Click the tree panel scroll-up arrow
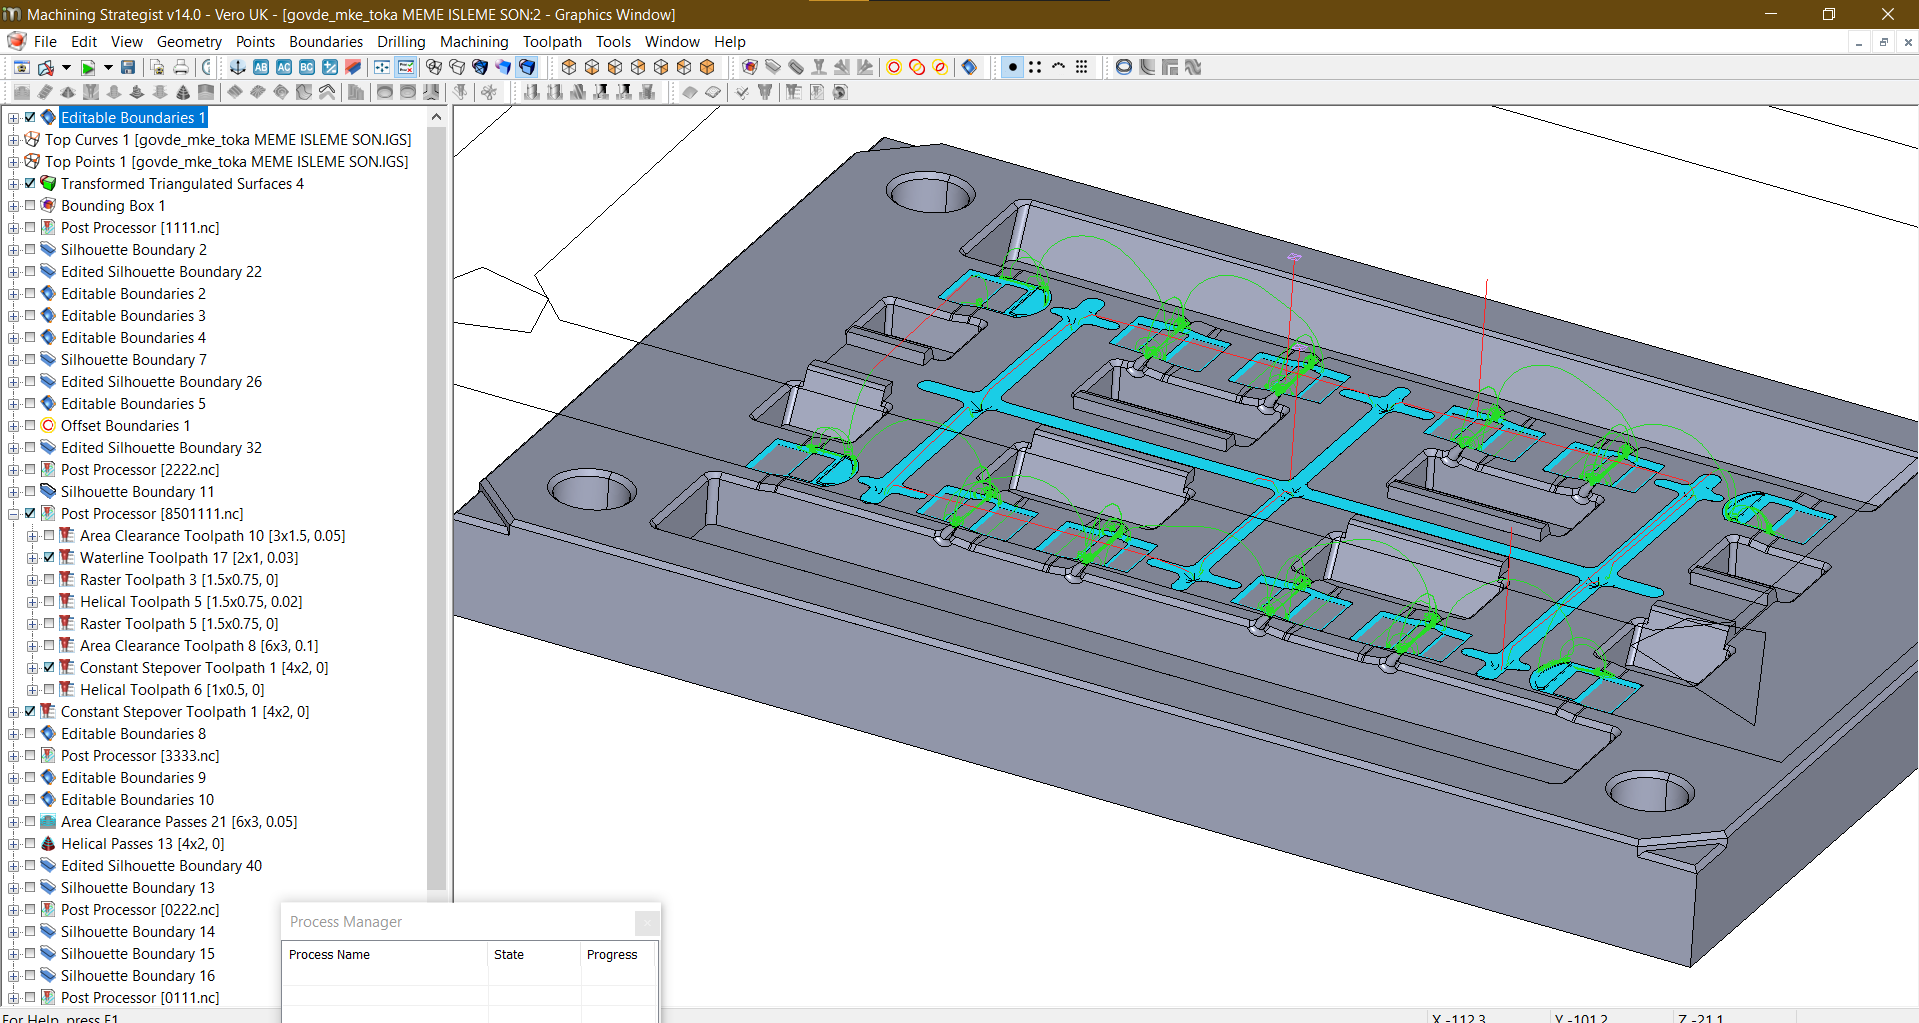1919x1023 pixels. point(436,117)
